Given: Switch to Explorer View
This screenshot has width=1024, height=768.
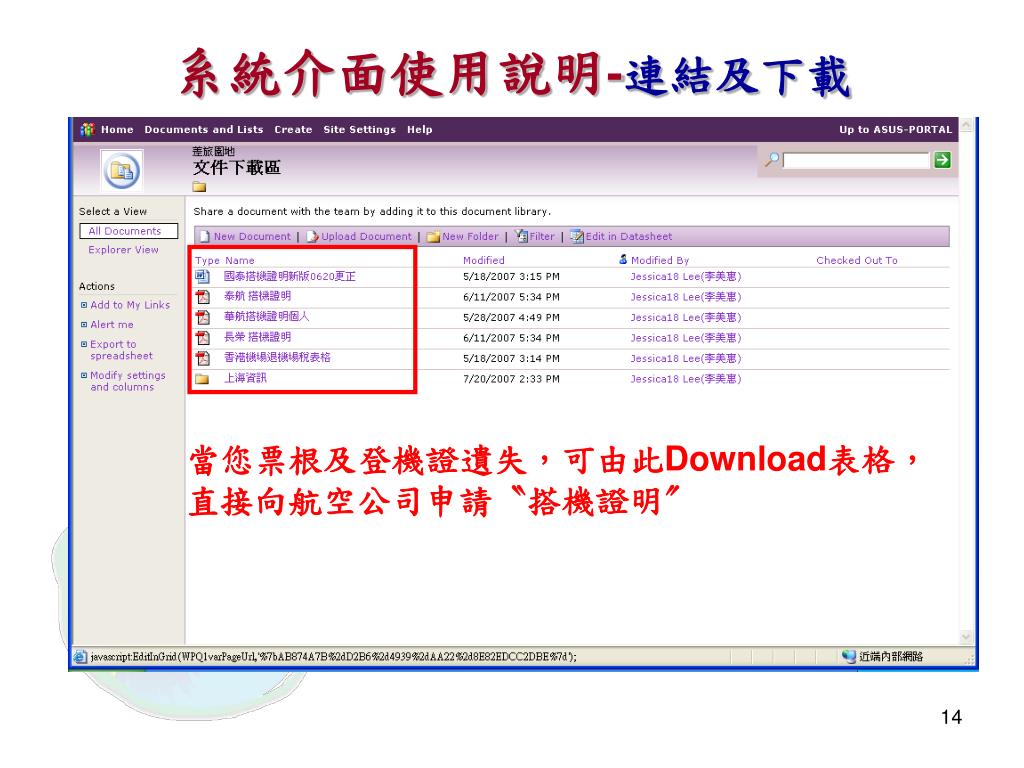Looking at the screenshot, I should [x=123, y=250].
